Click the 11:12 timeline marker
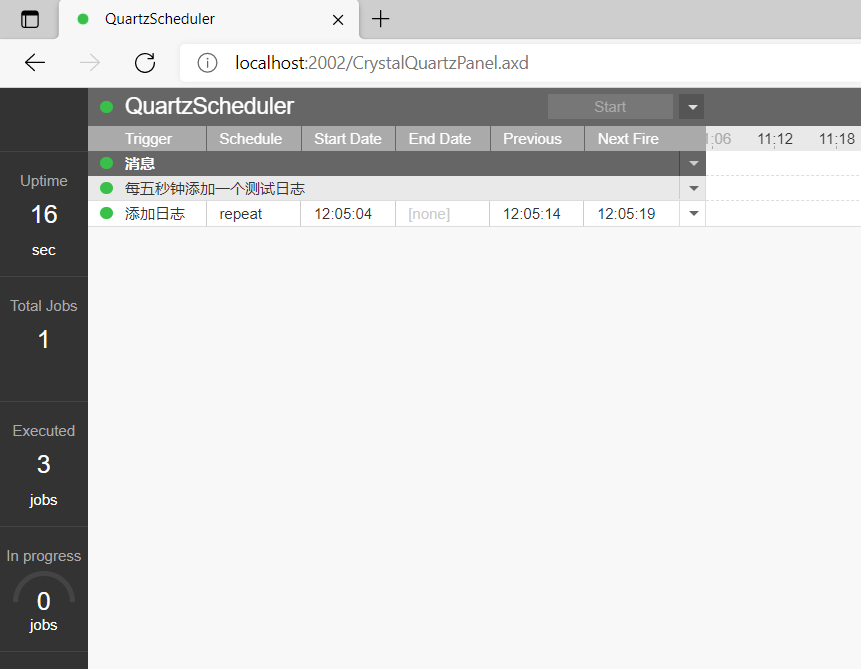Screen dimensions: 861x669 click(x=775, y=138)
